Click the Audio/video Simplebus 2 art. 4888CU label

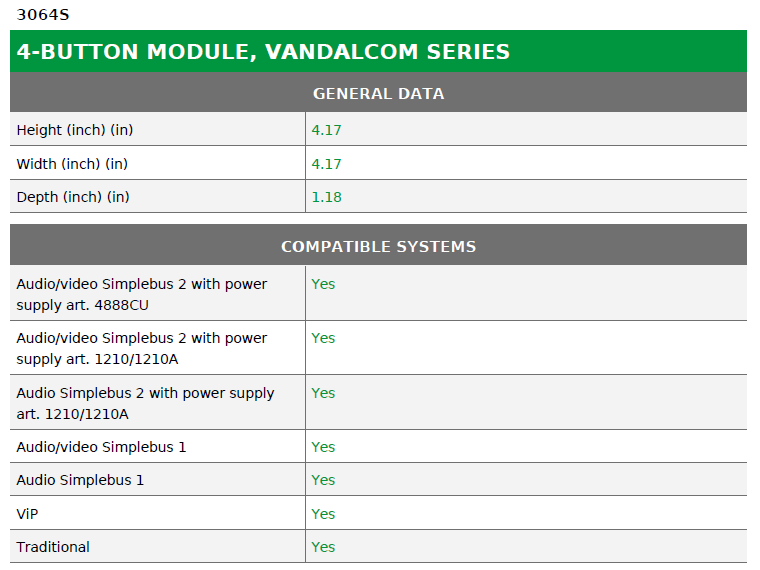tap(142, 294)
